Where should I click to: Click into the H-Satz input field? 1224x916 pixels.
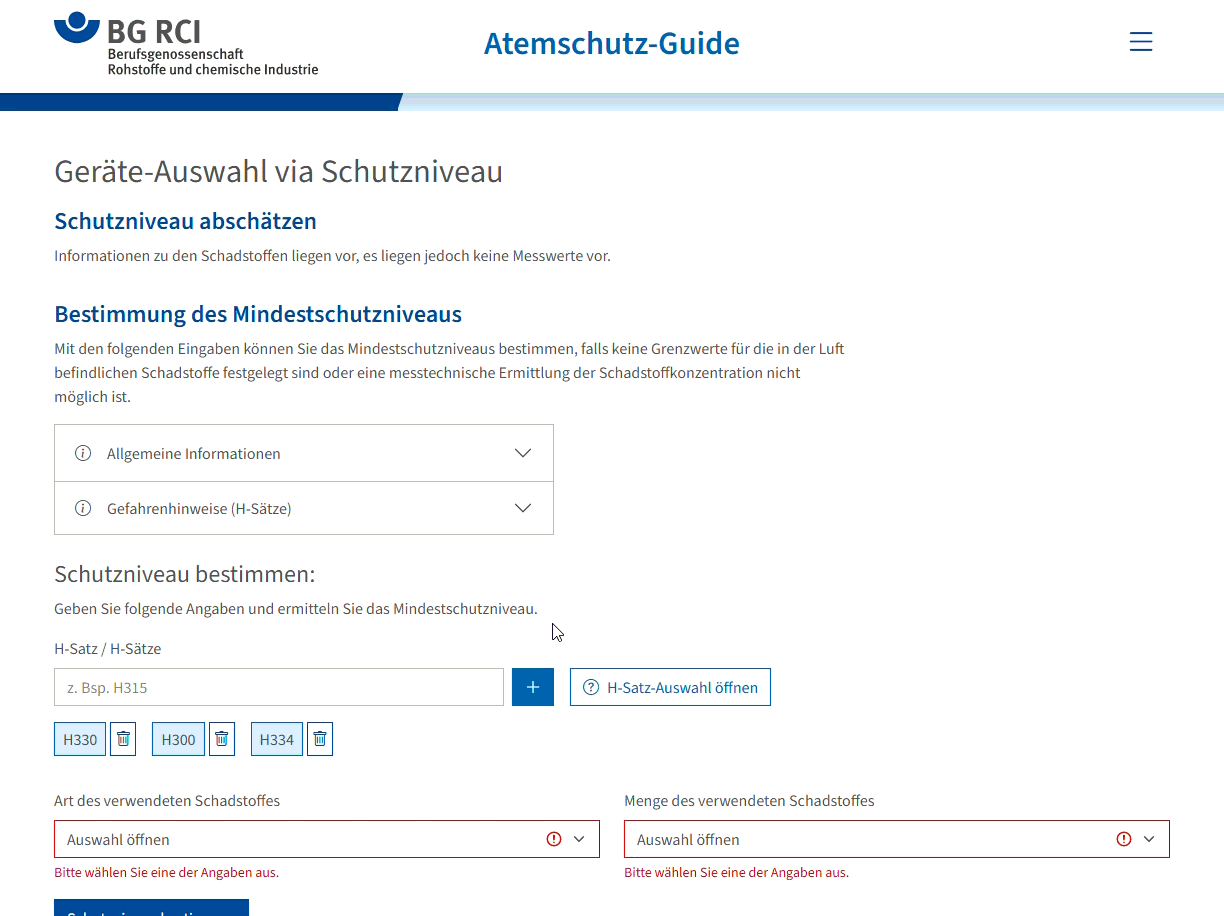(279, 687)
